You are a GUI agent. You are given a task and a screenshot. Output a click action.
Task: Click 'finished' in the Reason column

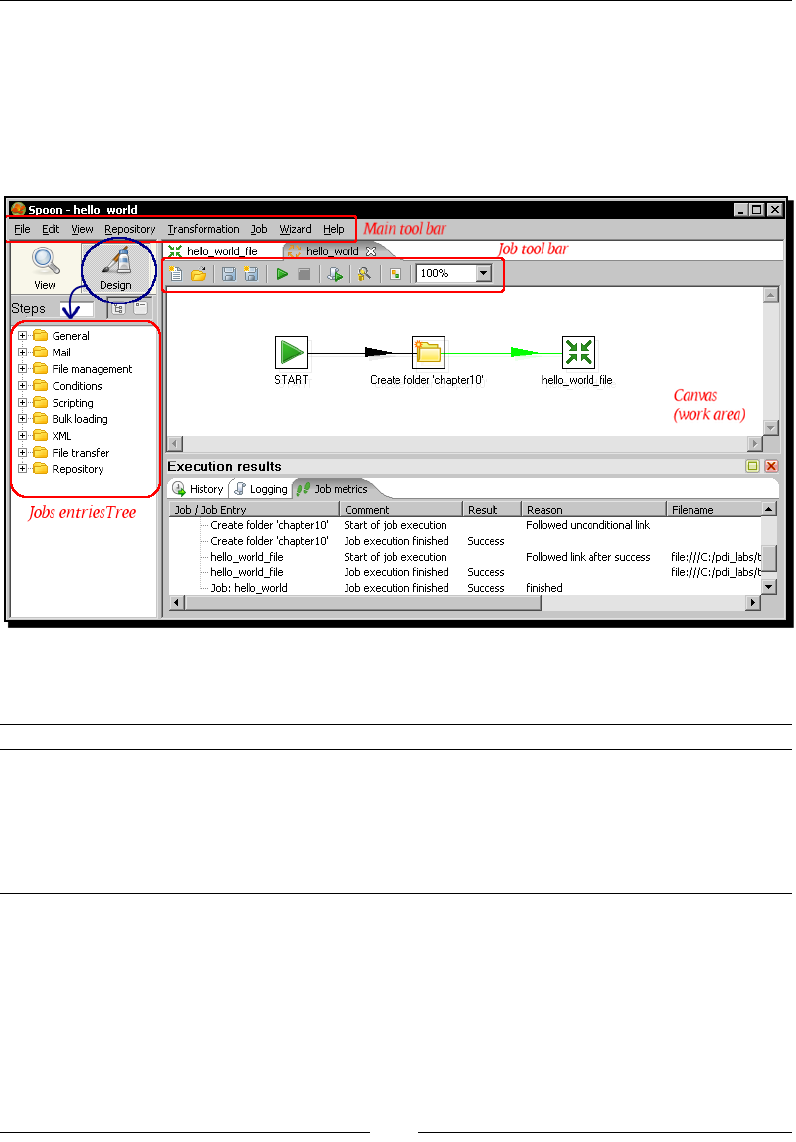point(544,588)
